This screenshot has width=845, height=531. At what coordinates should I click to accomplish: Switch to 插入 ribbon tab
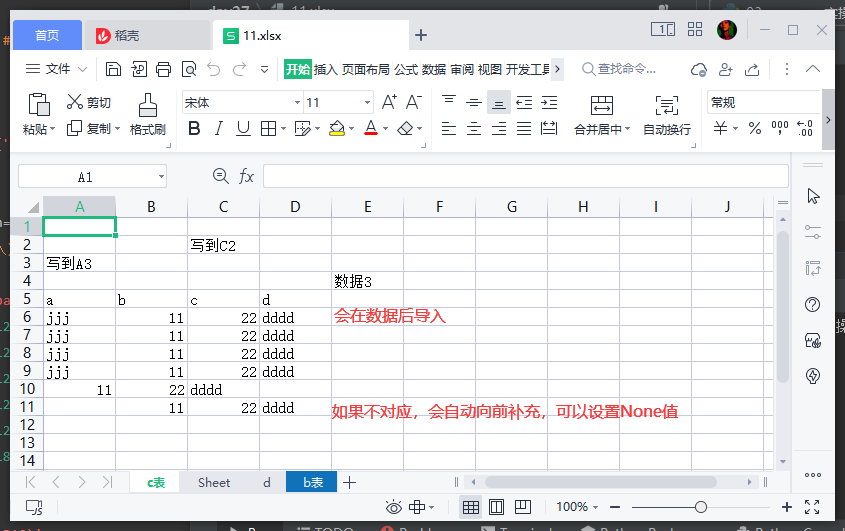[325, 69]
